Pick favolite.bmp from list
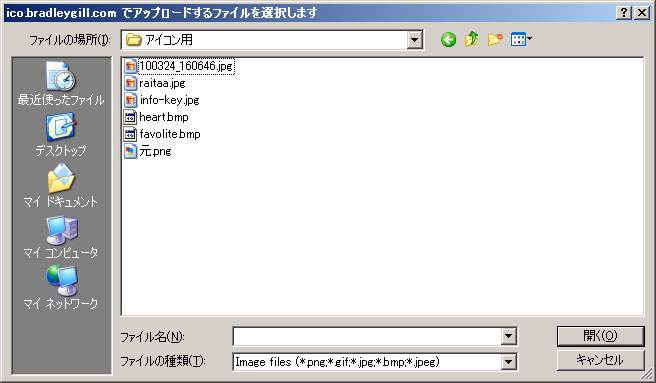Screen dimensions: 656x383 (163, 134)
